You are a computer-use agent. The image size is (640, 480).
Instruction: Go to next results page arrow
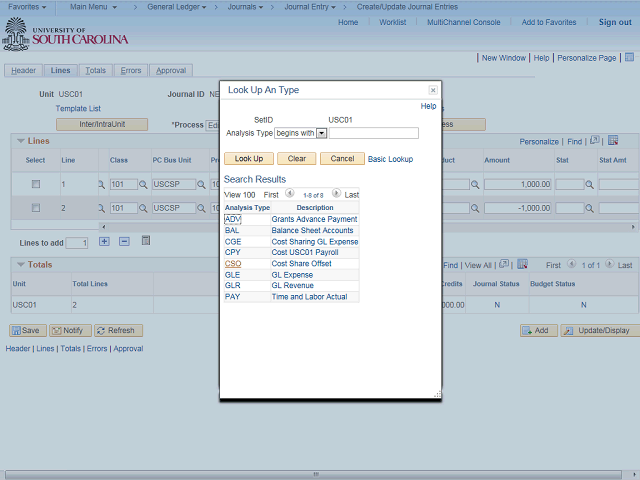point(336,193)
